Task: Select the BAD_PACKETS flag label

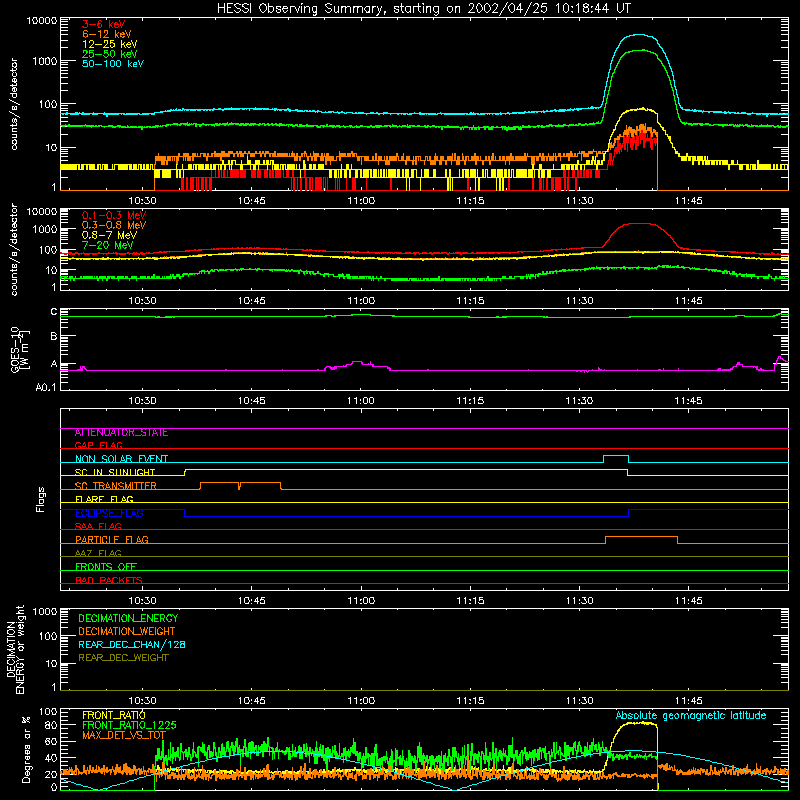Action: tap(109, 580)
